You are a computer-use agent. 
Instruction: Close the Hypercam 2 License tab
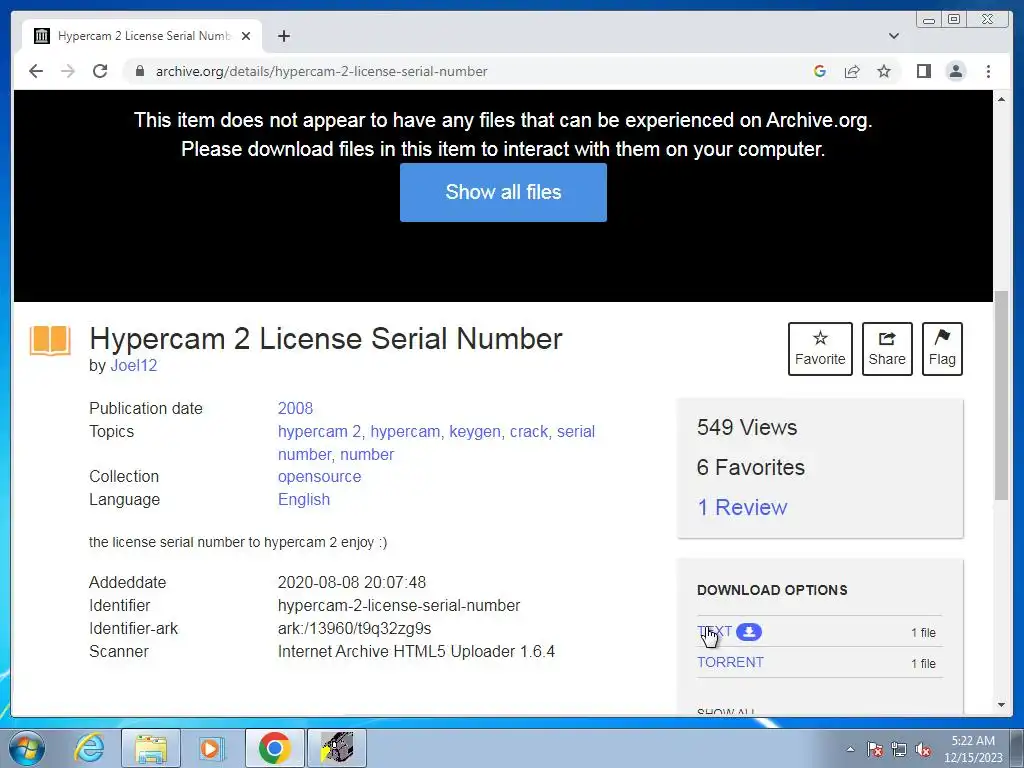(x=246, y=36)
